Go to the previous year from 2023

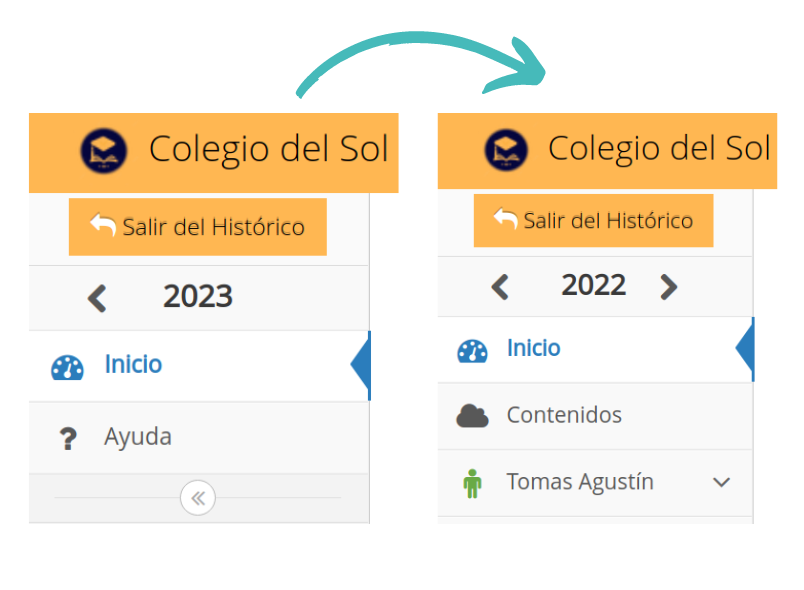click(x=97, y=298)
